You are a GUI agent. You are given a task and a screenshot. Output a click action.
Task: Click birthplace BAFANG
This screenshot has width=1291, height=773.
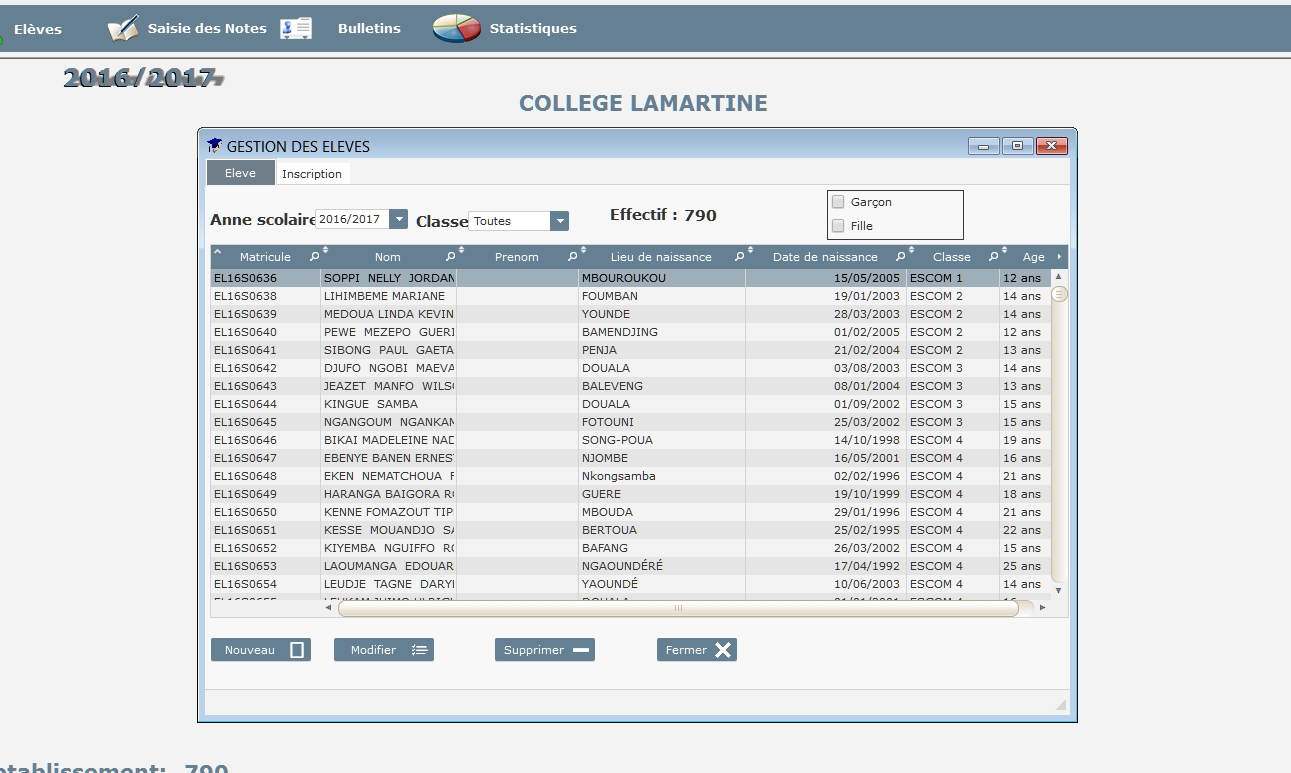tap(605, 548)
